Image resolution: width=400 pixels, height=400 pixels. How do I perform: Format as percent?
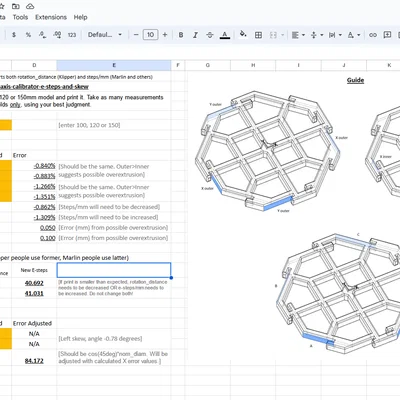(x=28, y=35)
